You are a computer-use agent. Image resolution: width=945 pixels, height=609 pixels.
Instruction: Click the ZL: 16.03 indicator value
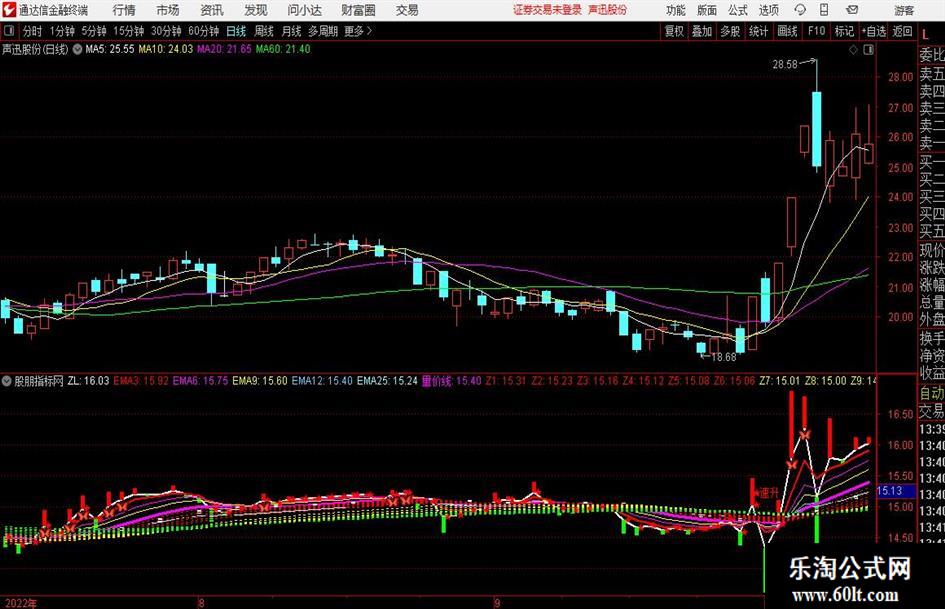89,381
